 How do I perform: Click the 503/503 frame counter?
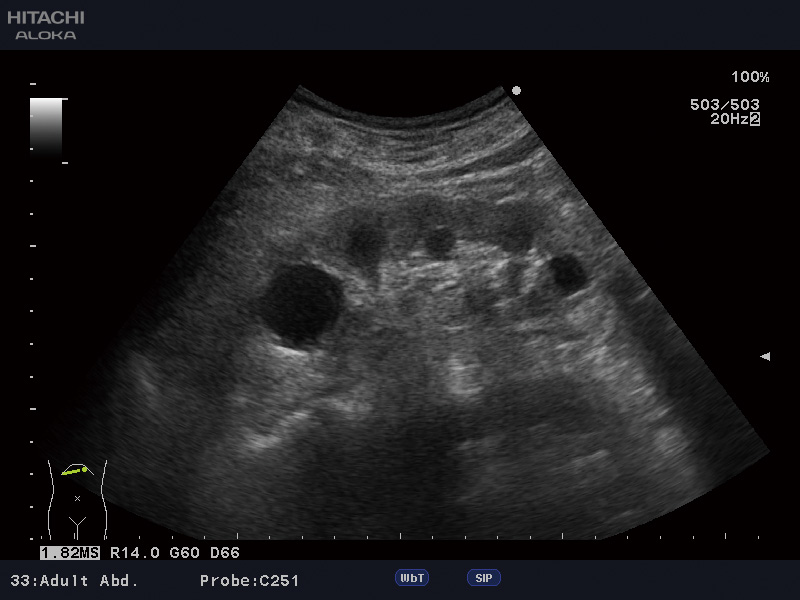pos(724,105)
